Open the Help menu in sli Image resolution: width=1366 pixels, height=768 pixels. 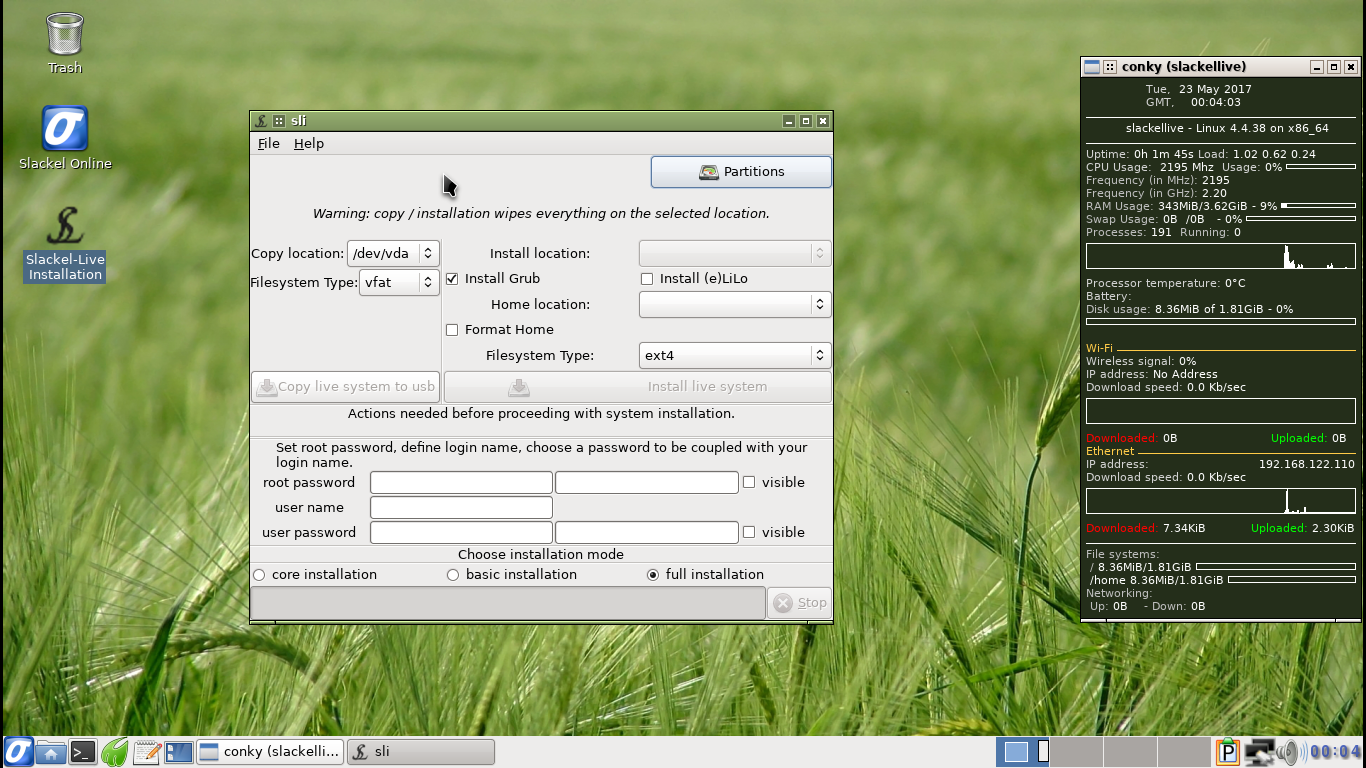click(x=308, y=144)
